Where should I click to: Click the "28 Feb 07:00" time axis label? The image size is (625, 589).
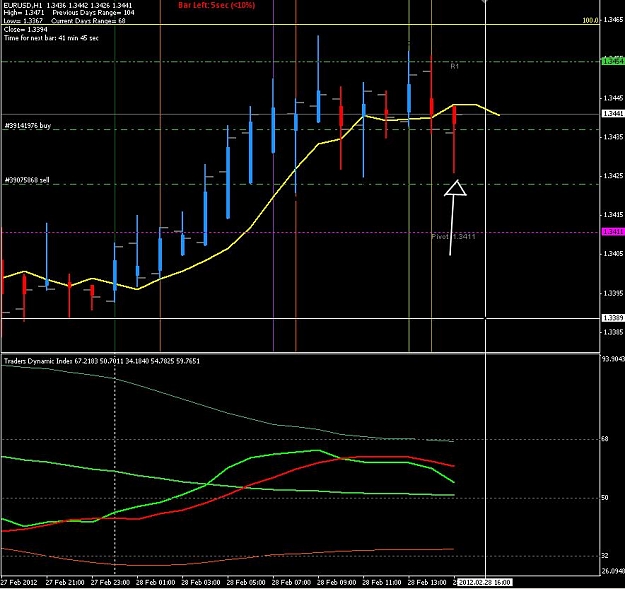291,582
